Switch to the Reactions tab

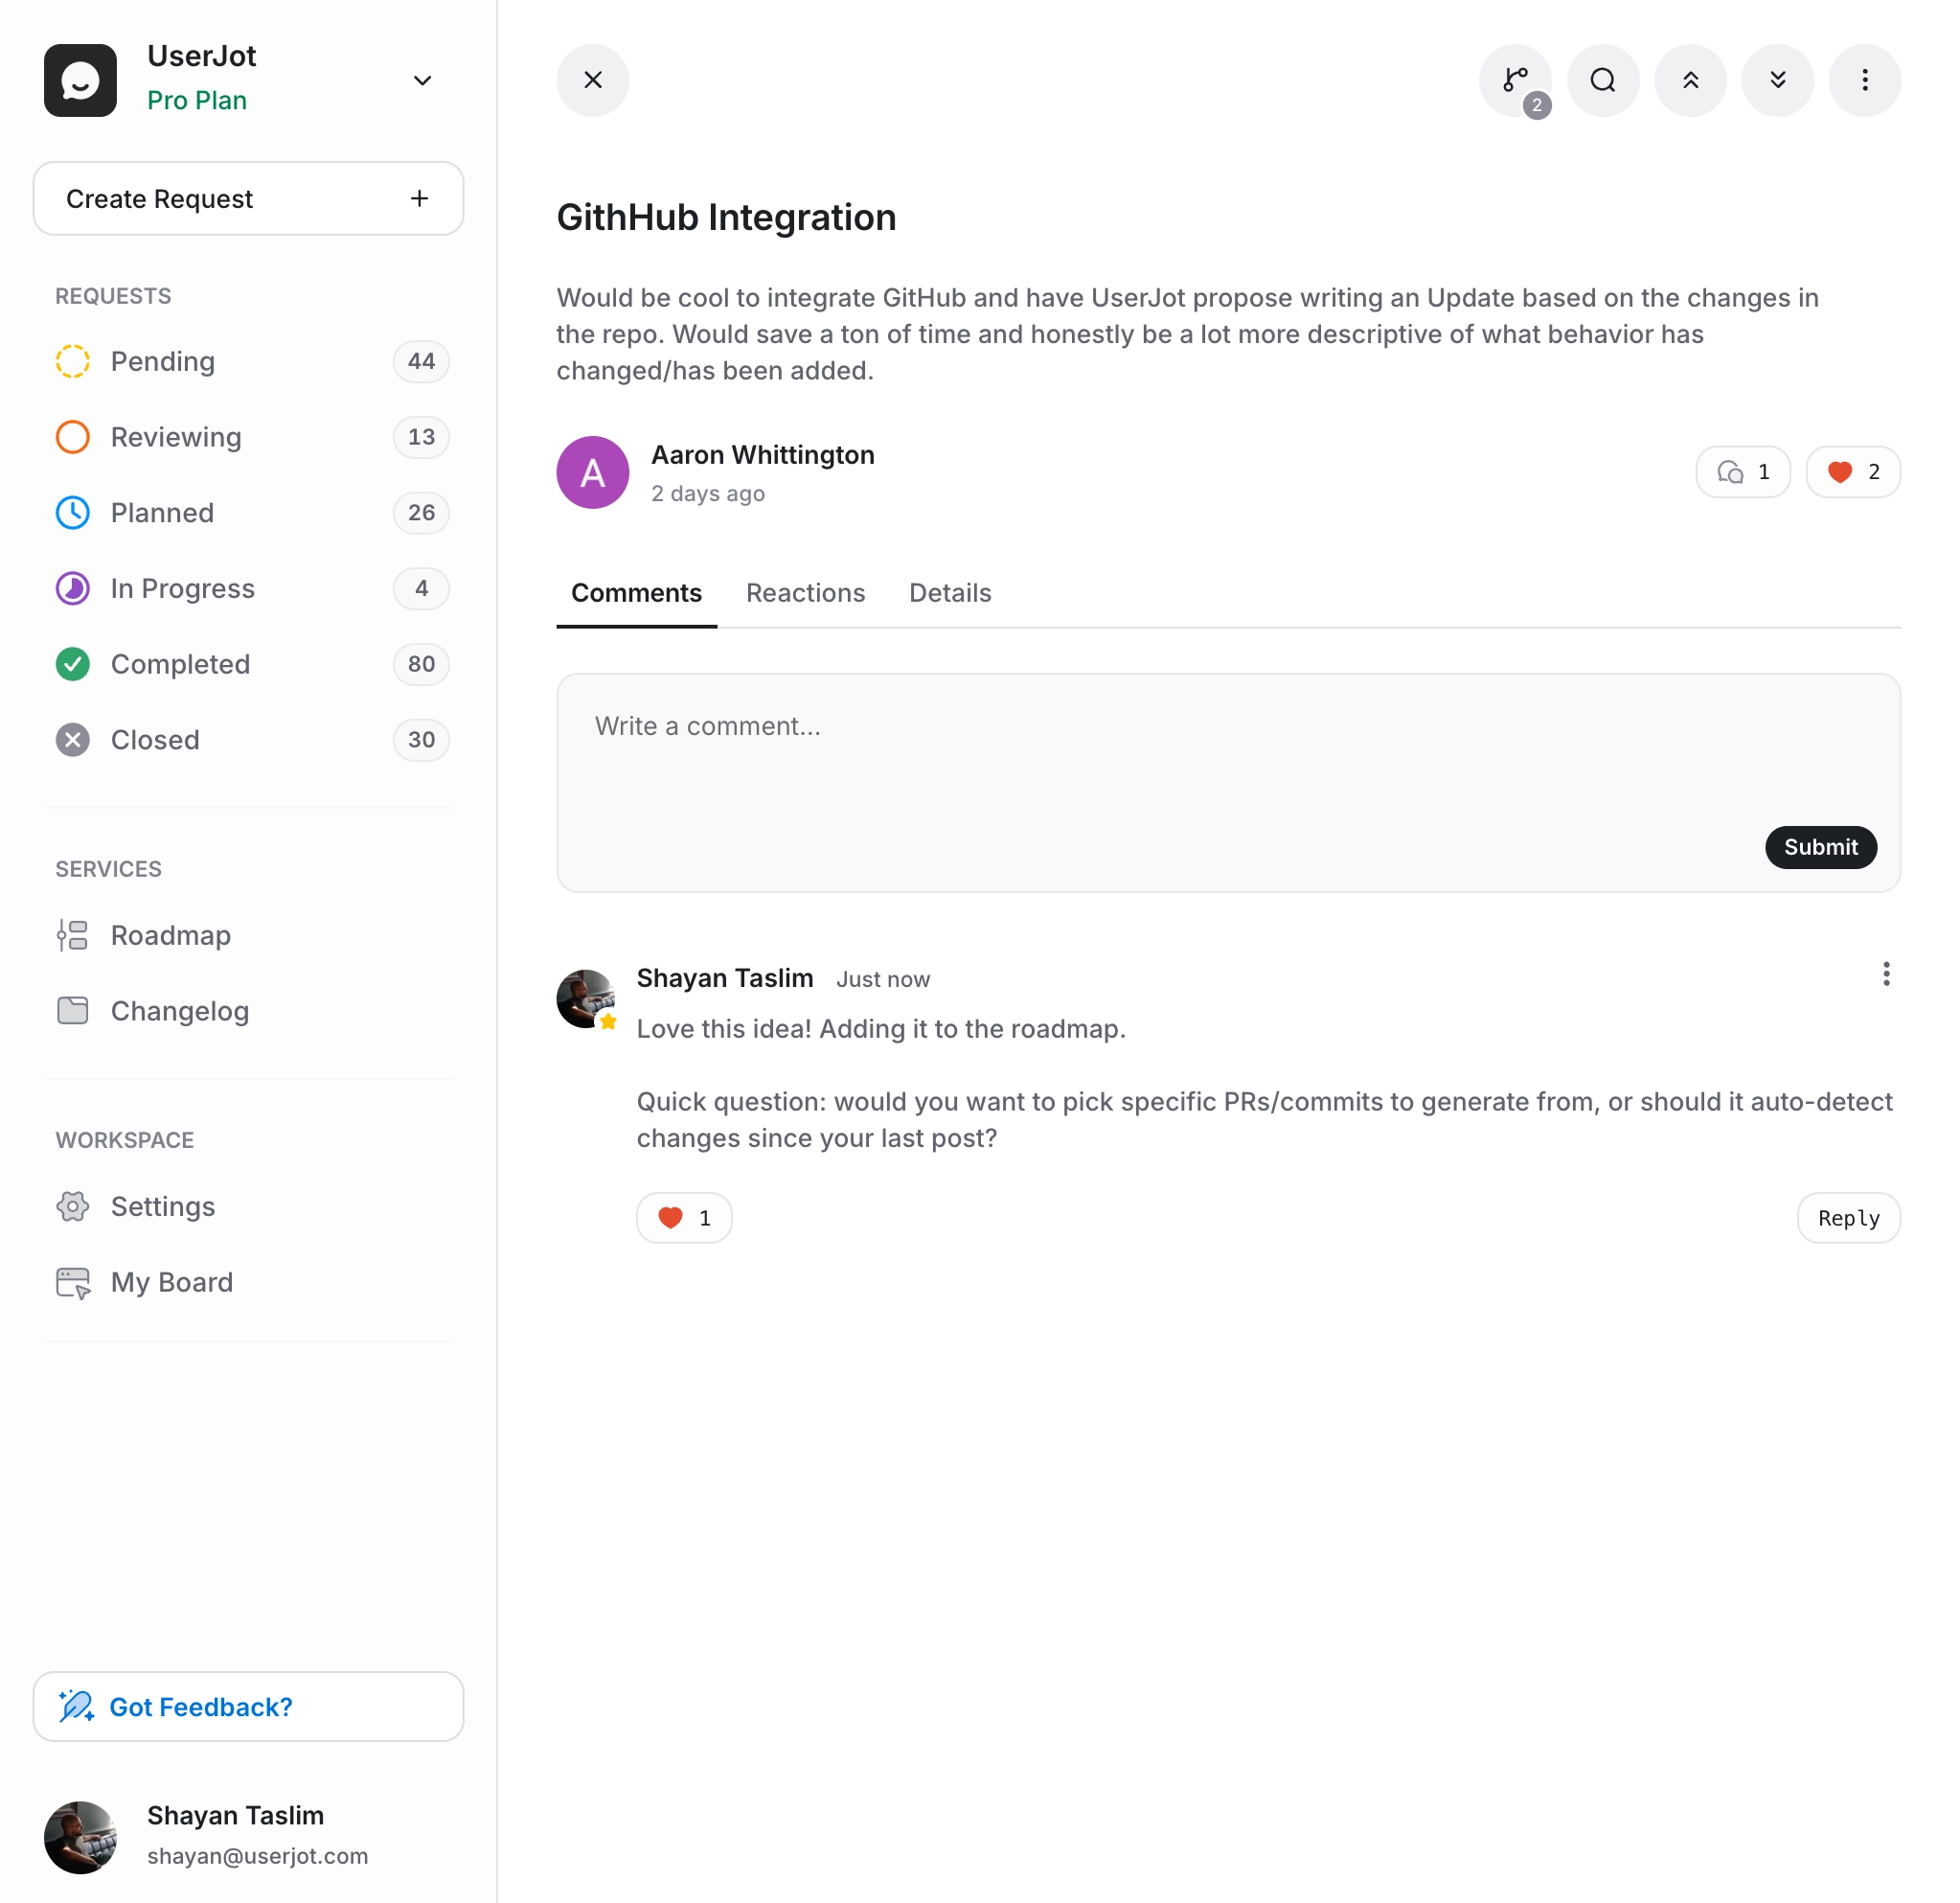pyautogui.click(x=805, y=592)
